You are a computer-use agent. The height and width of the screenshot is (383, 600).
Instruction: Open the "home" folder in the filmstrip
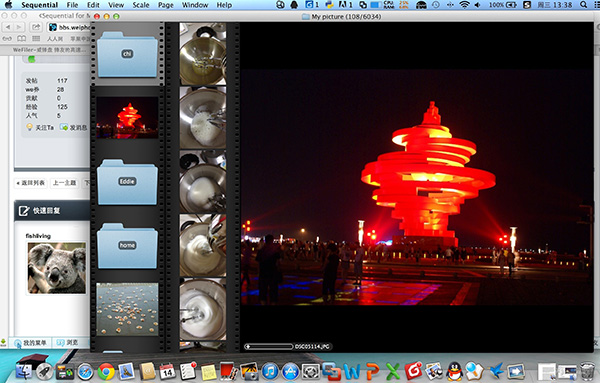click(127, 246)
